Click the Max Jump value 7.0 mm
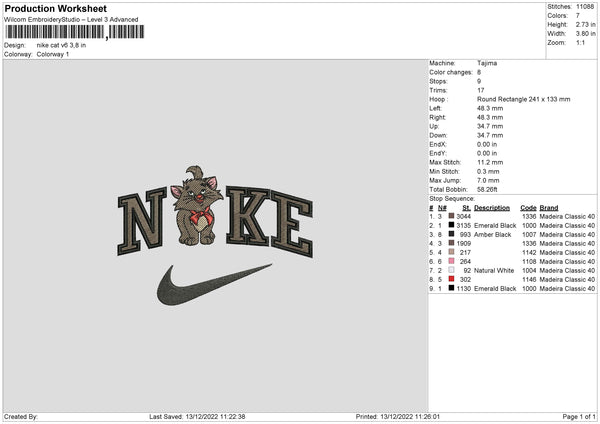 click(488, 180)
